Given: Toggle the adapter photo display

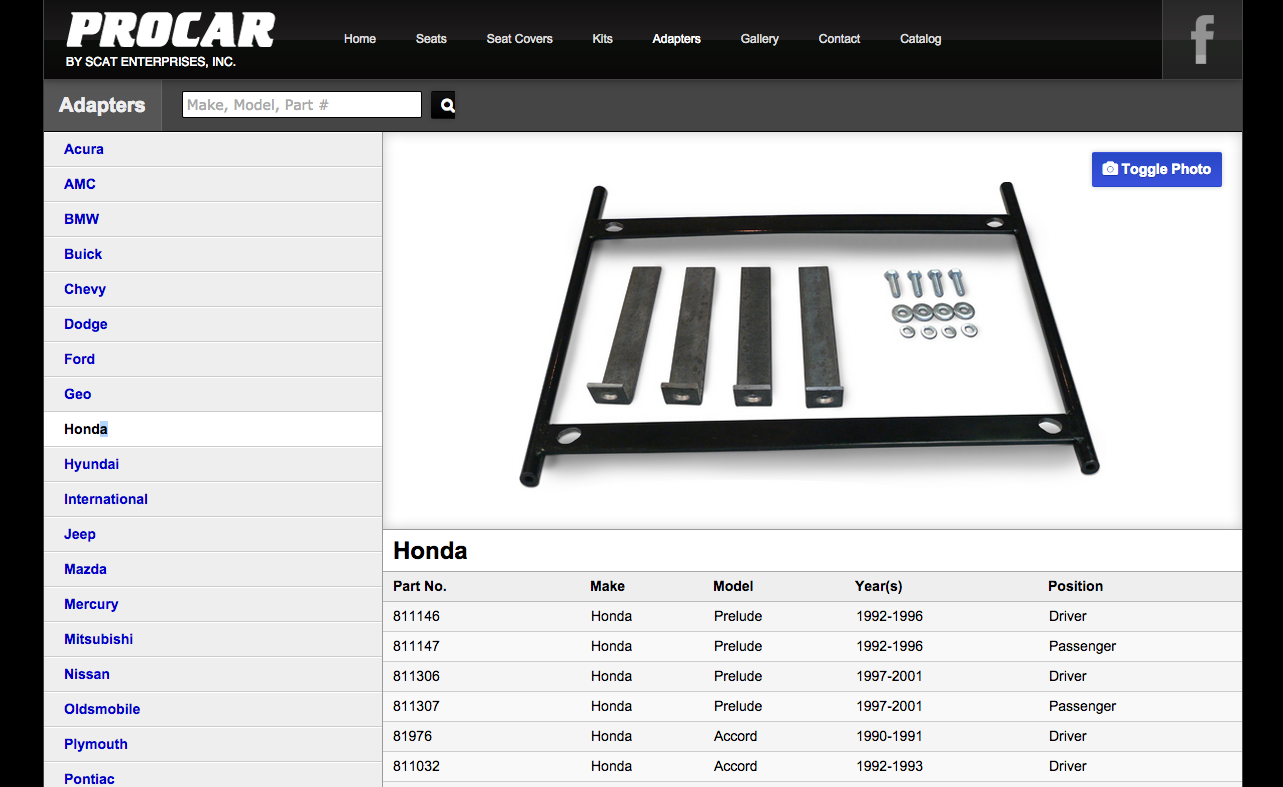Looking at the screenshot, I should click(x=1157, y=169).
